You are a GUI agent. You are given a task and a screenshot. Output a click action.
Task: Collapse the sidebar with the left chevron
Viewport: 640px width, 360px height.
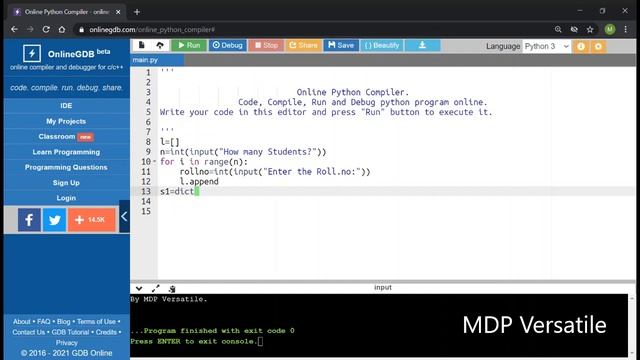pyautogui.click(x=124, y=217)
